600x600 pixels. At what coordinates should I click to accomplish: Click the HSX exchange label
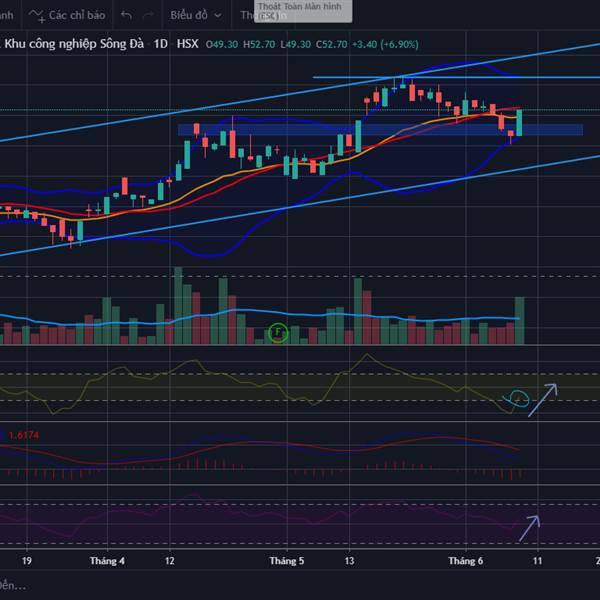click(x=188, y=44)
